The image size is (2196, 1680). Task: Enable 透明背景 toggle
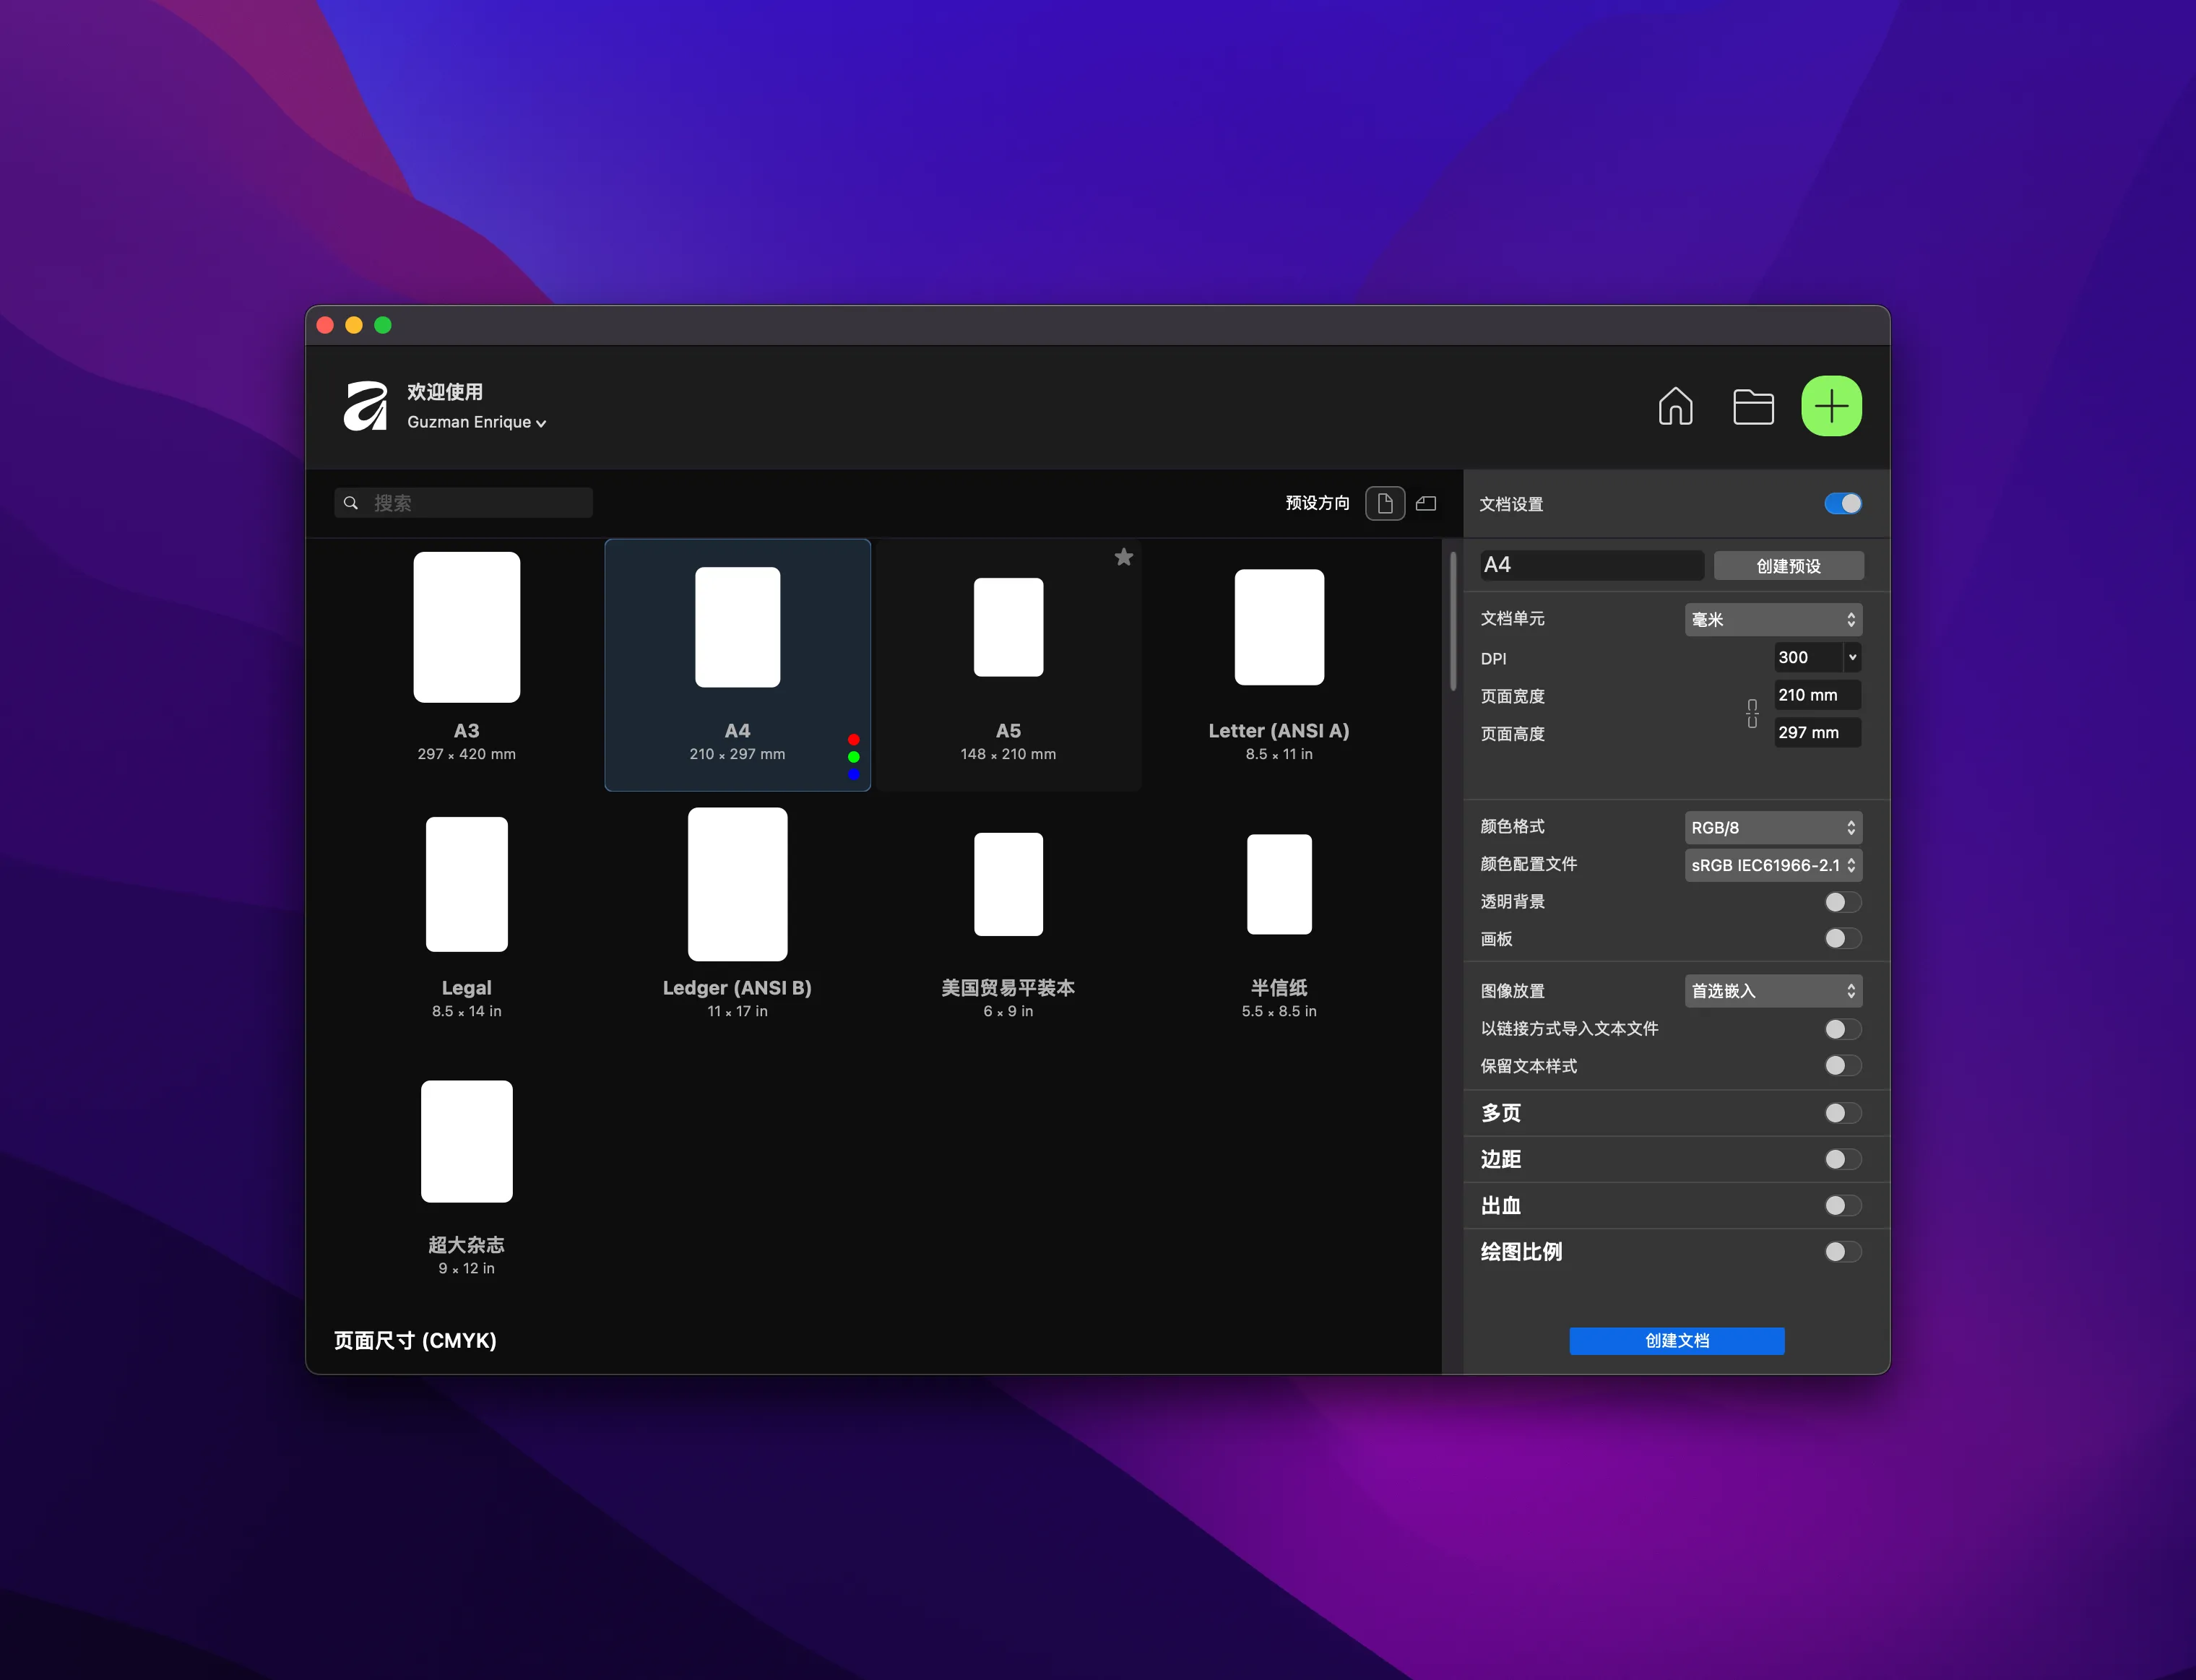[1842, 902]
